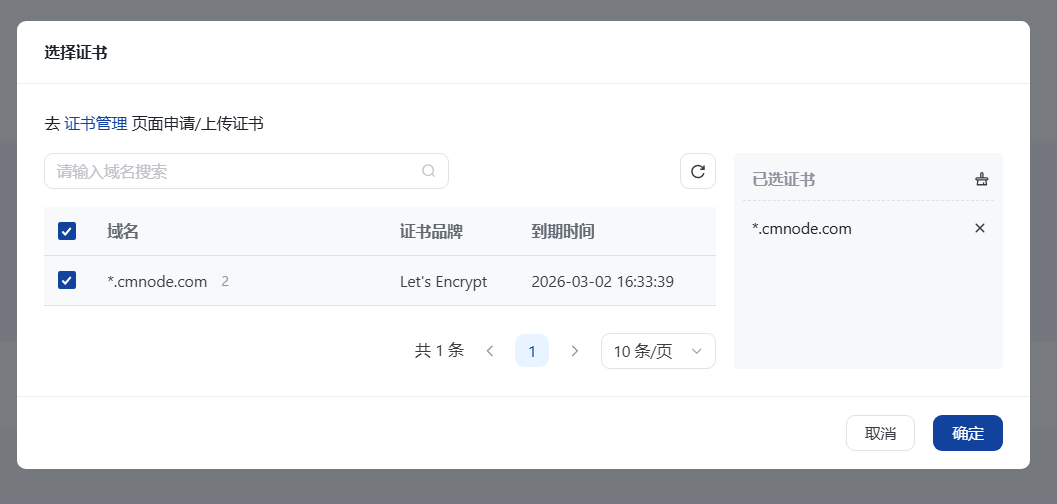Click the *.cmnode.com domain in the table row
The height and width of the screenshot is (504, 1057).
tap(157, 282)
